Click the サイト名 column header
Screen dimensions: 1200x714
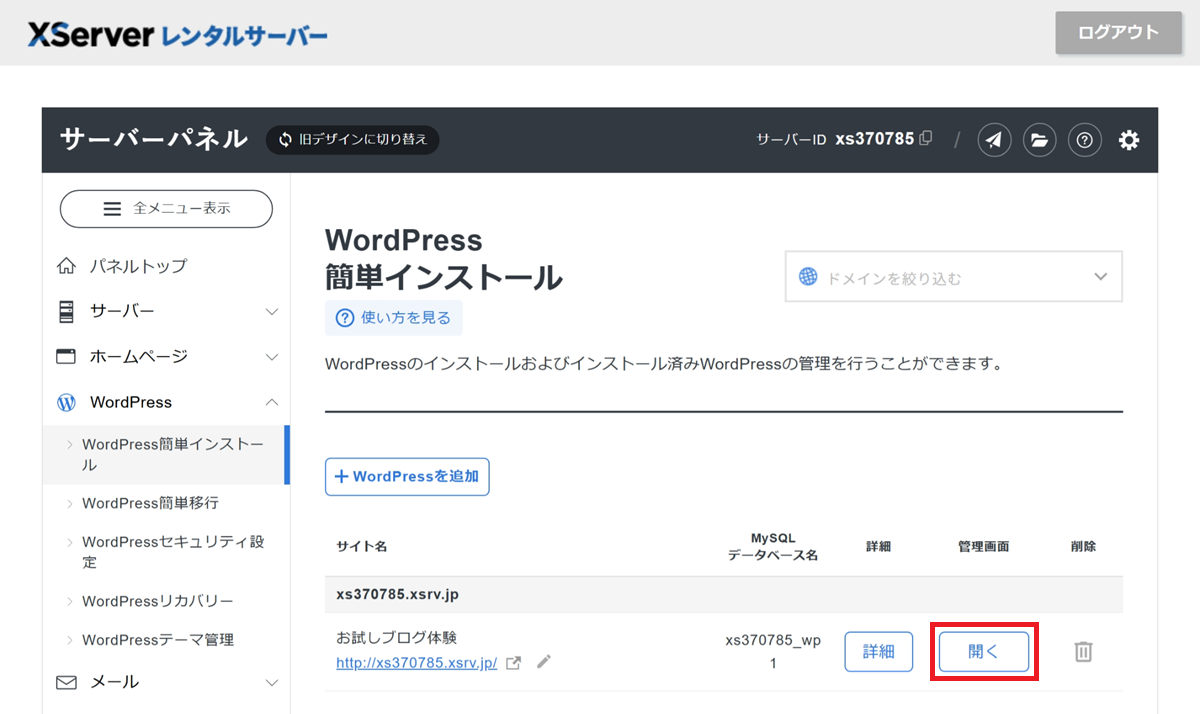click(362, 547)
